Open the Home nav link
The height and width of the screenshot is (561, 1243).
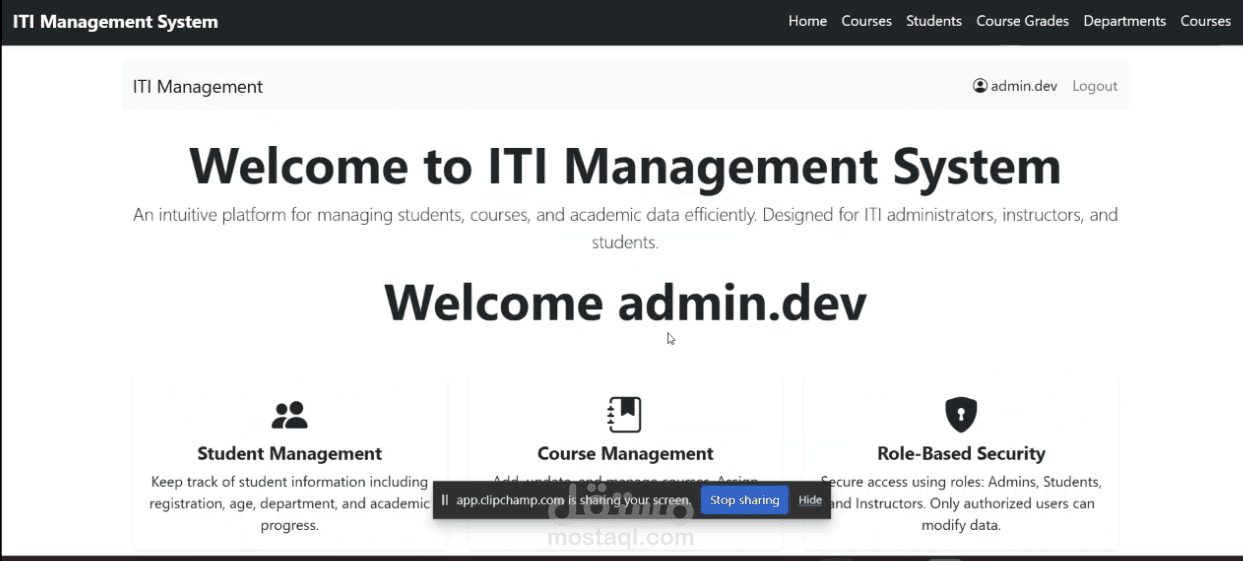tap(807, 21)
